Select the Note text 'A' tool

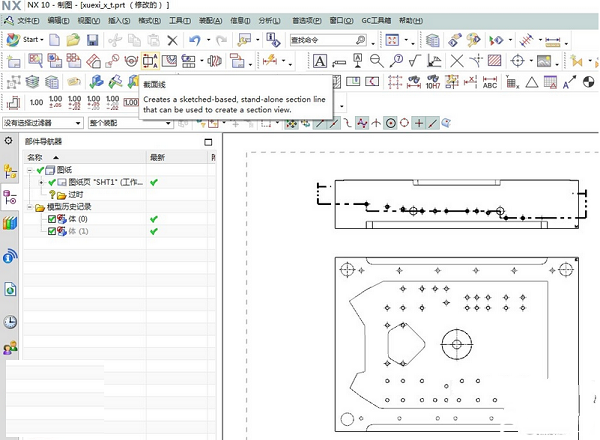point(319,61)
